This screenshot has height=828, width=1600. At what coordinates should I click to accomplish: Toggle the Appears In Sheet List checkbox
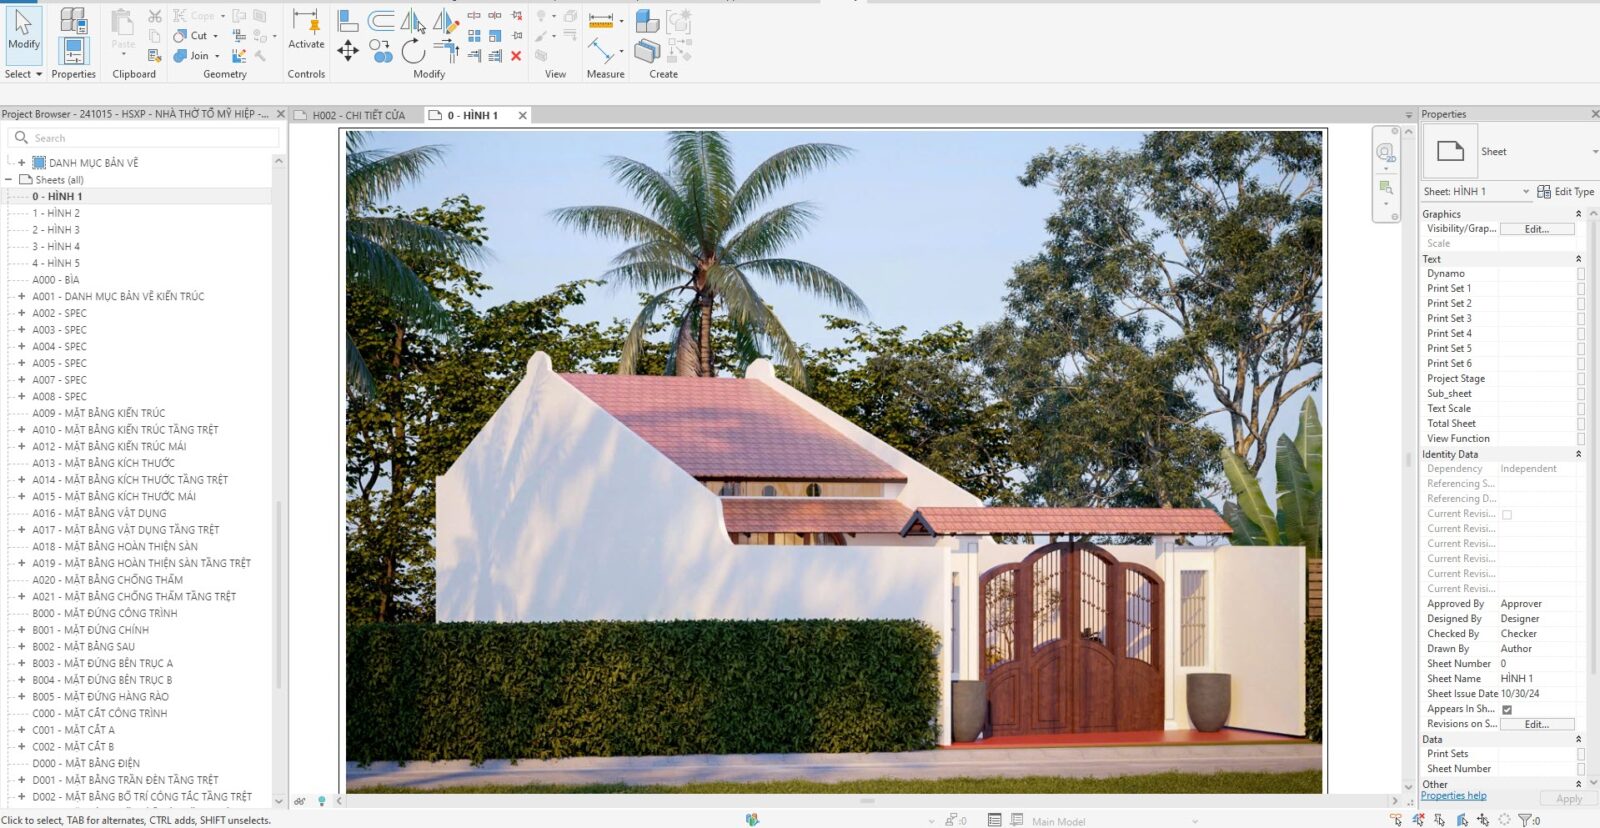[1507, 709]
